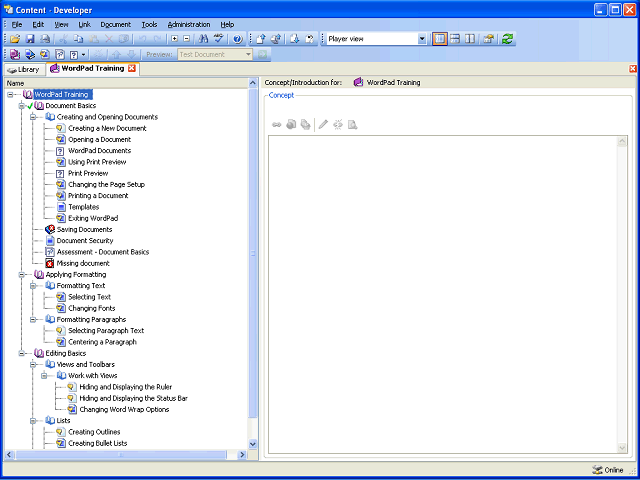Click the green Refresh arrows icon
Screen dimensions: 640x480
tap(507, 39)
